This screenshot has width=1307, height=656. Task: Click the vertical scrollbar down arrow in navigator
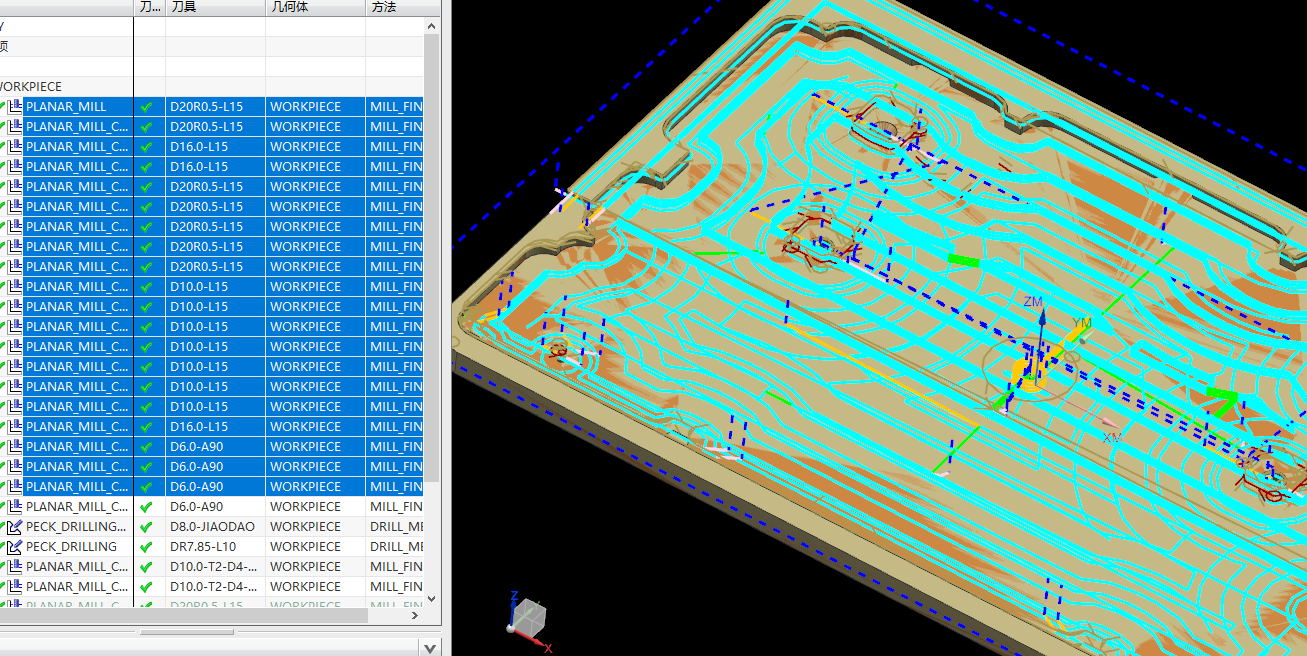[432, 599]
